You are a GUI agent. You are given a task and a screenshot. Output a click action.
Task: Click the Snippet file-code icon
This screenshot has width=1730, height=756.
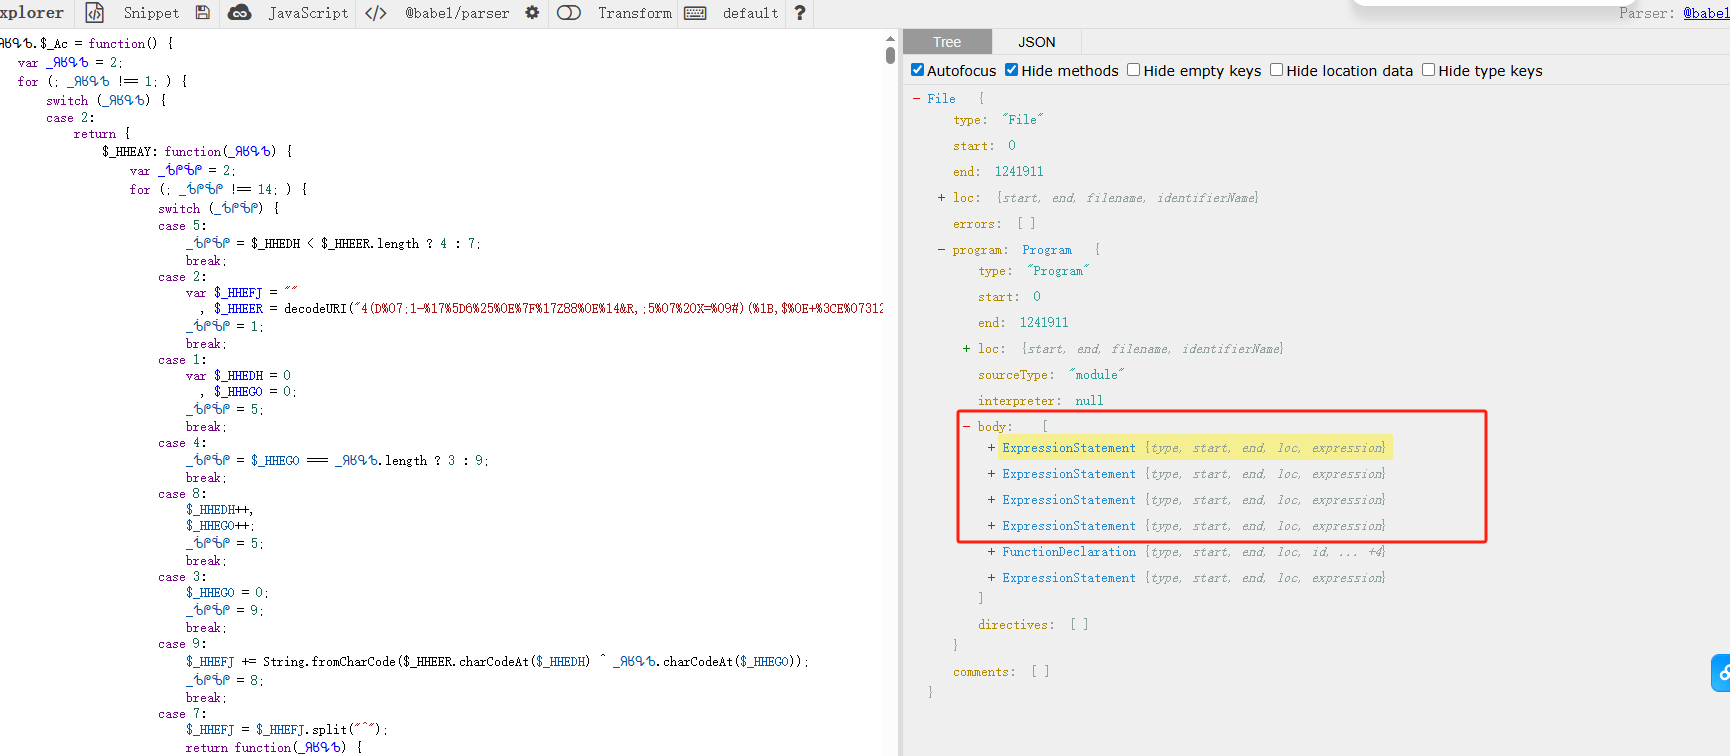click(x=94, y=13)
